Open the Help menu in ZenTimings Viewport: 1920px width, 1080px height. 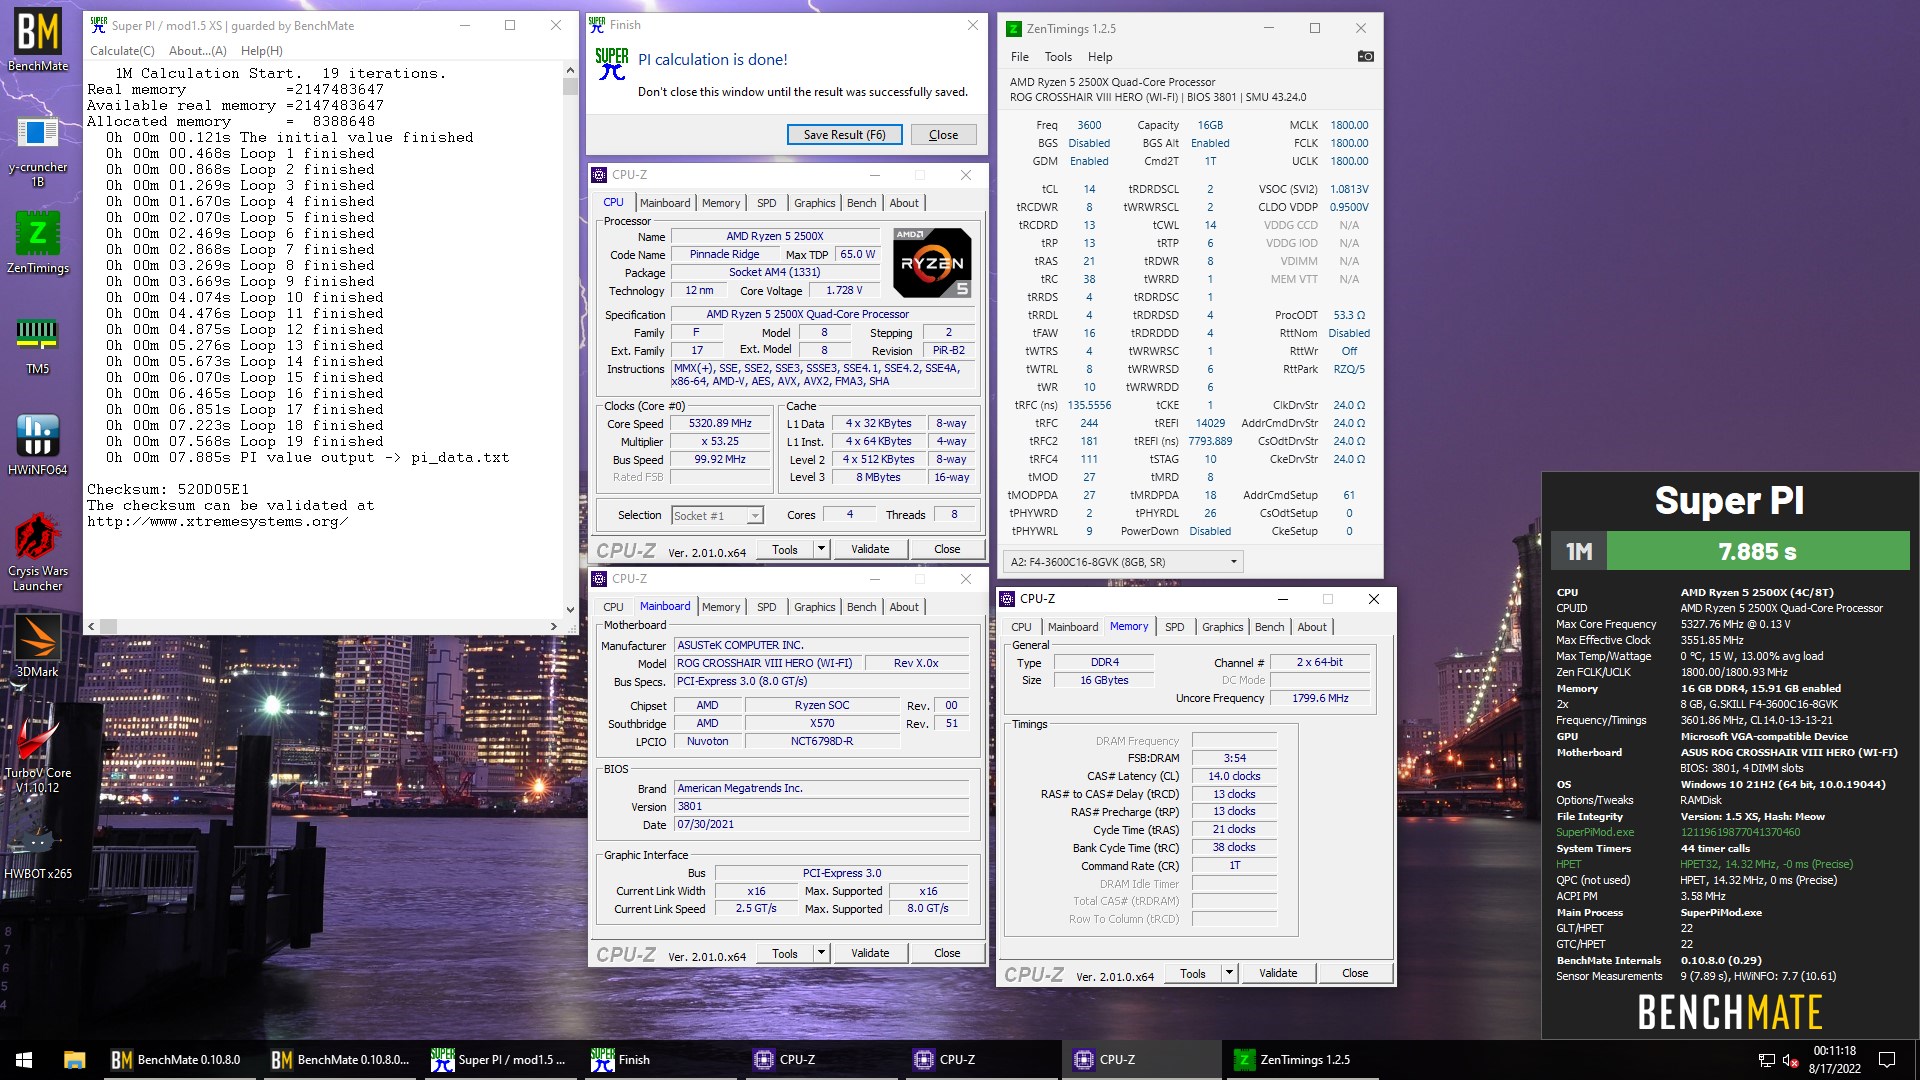(1100, 57)
